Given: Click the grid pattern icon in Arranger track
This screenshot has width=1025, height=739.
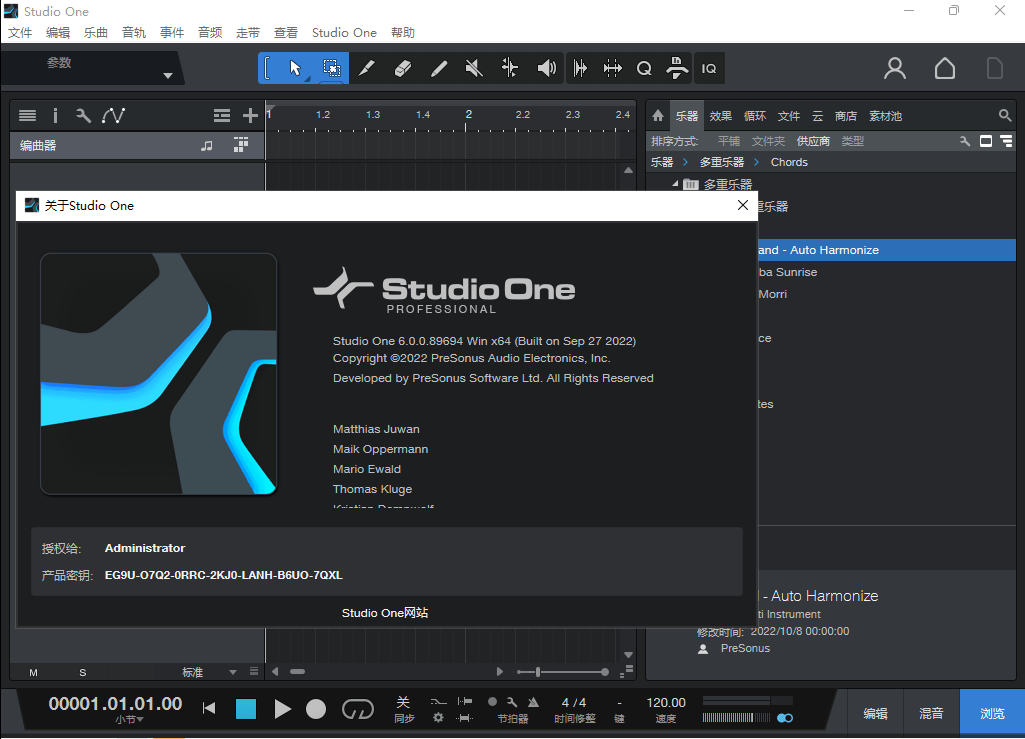Looking at the screenshot, I should tap(241, 145).
